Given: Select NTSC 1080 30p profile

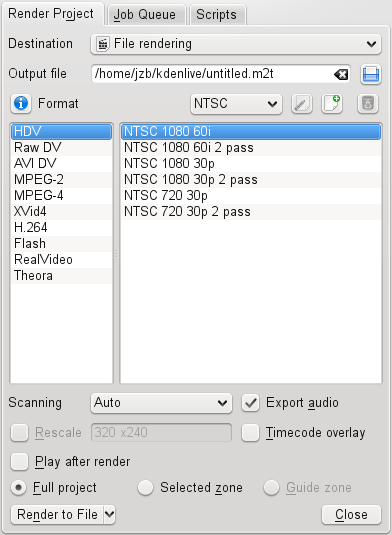Looking at the screenshot, I should [251, 163].
